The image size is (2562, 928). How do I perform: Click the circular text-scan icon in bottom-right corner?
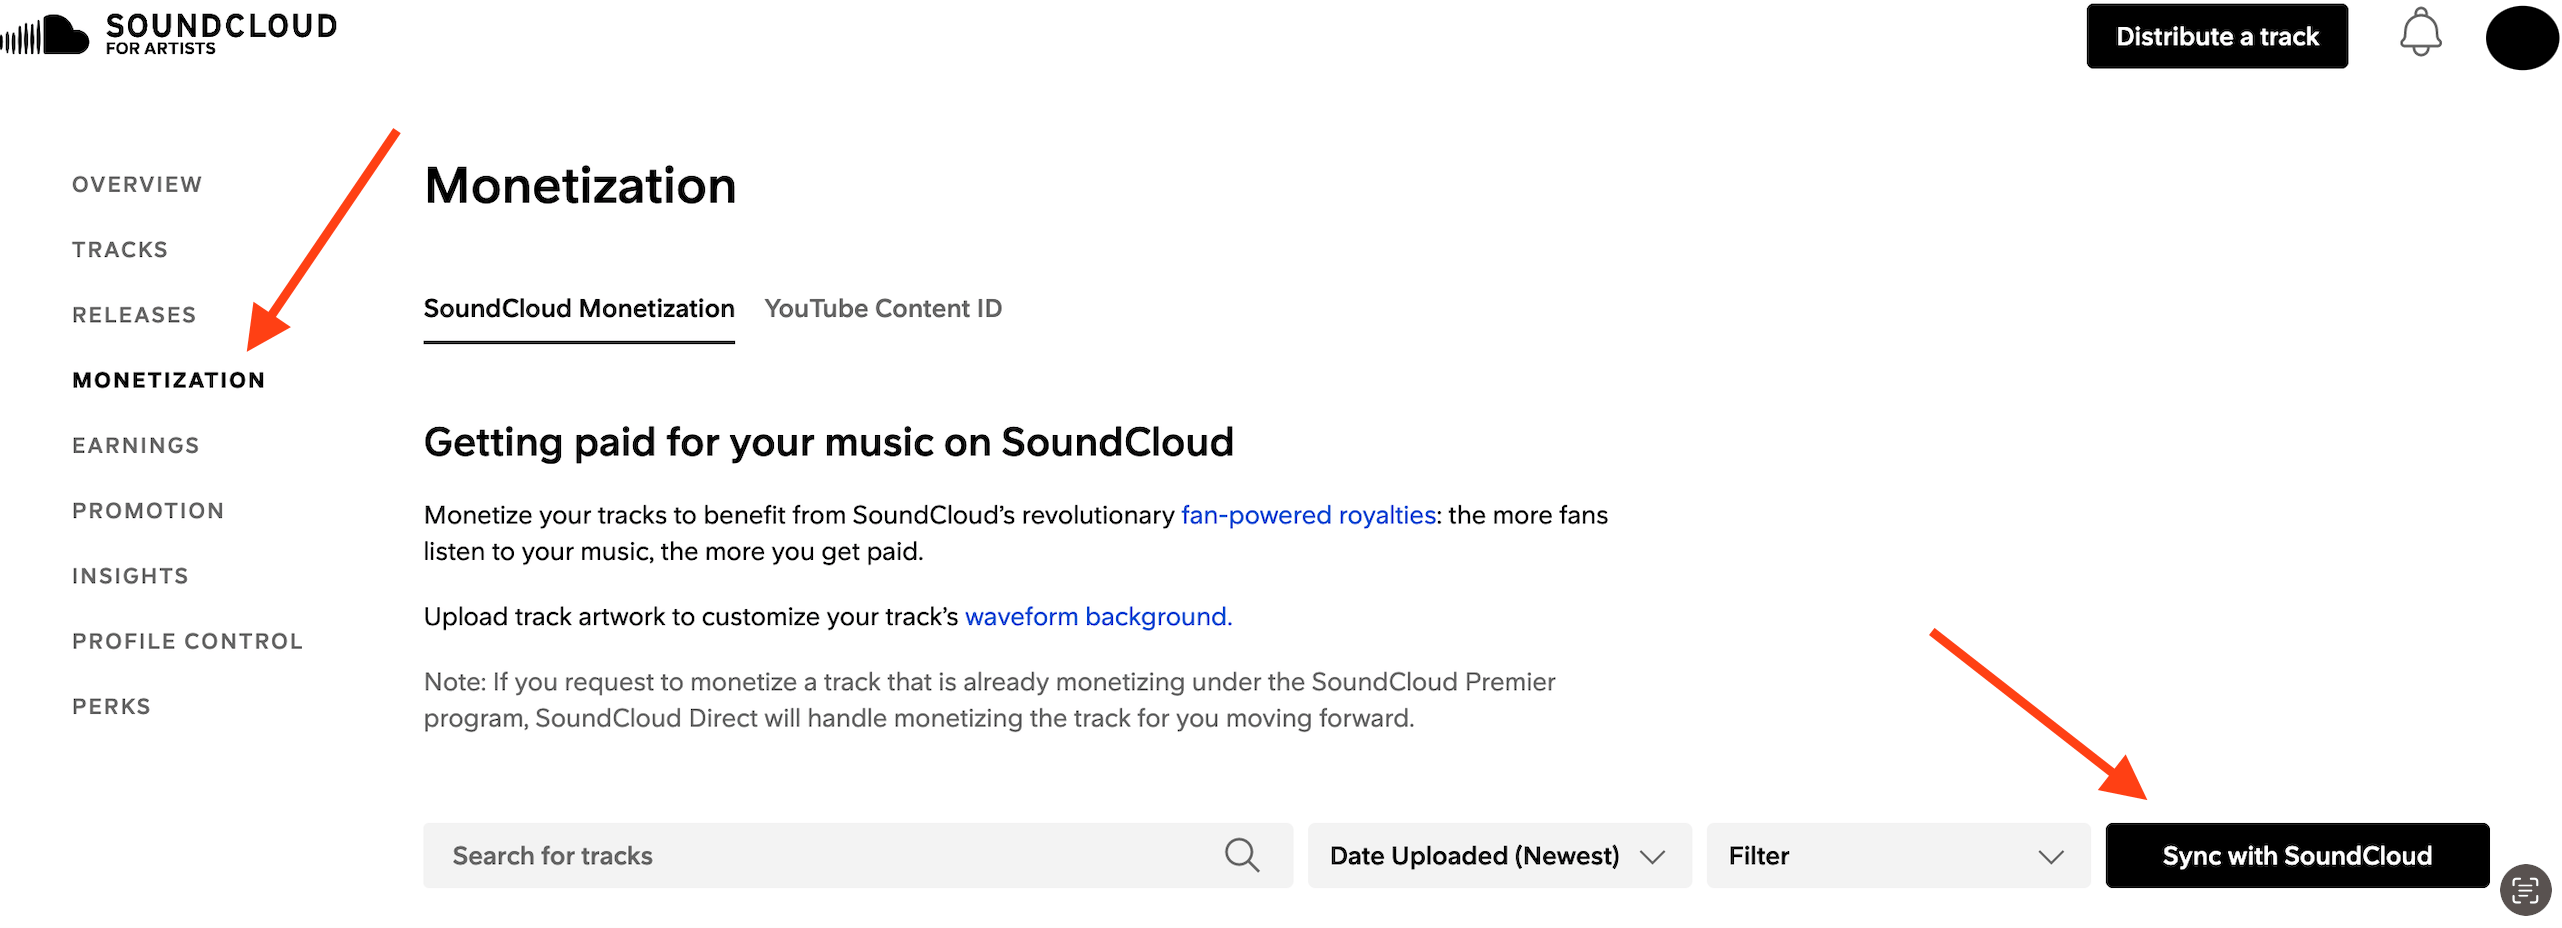click(x=2524, y=891)
